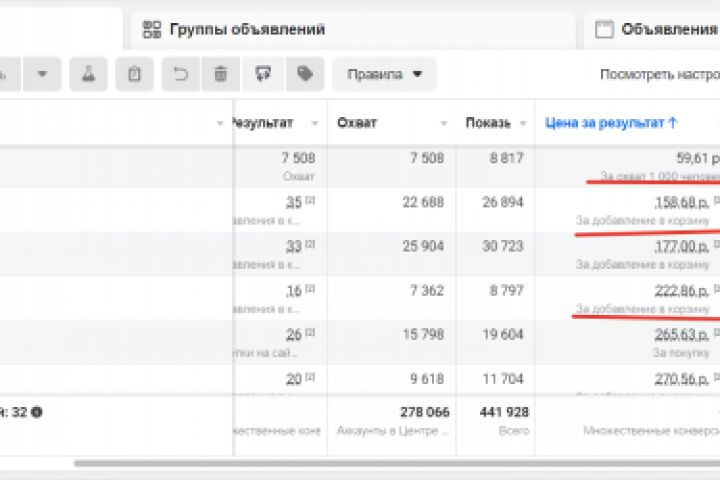Open the Правила dropdown menu
The width and height of the screenshot is (720, 480).
(x=384, y=74)
